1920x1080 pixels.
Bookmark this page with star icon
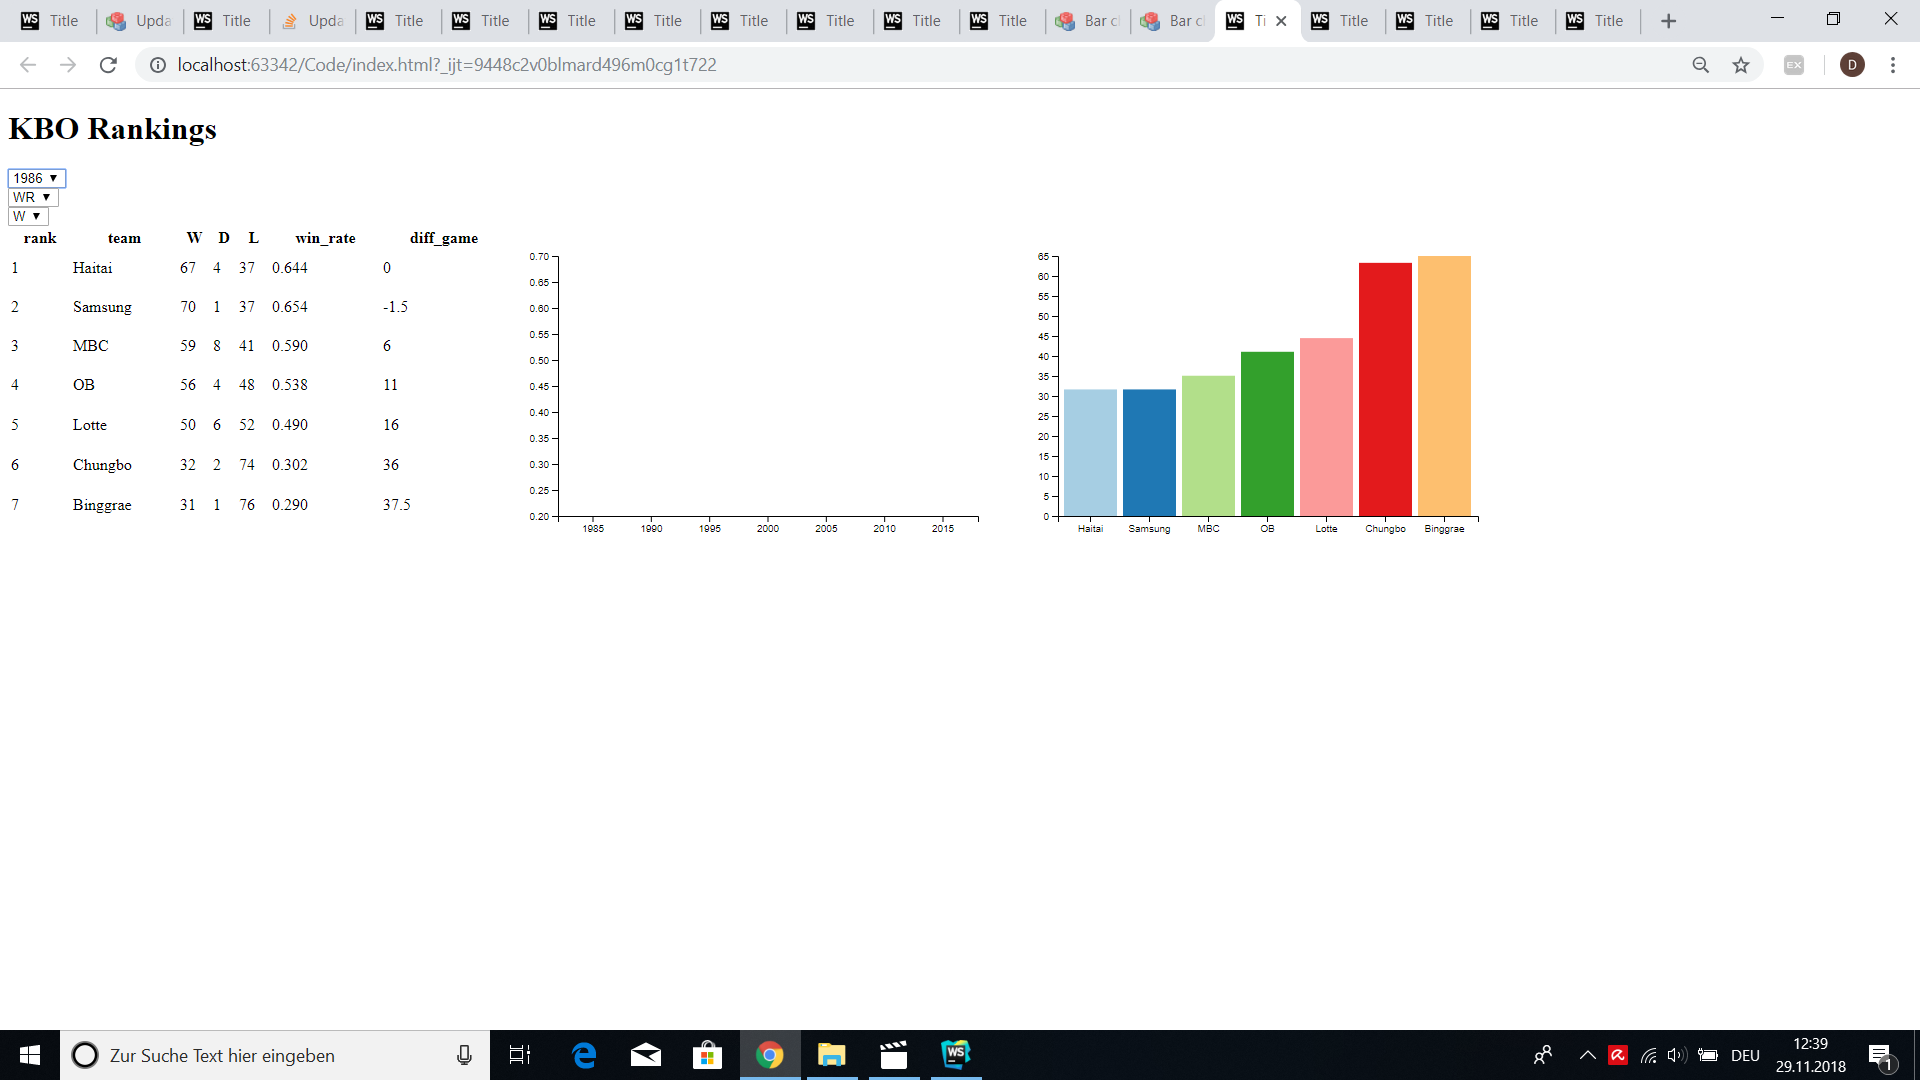tap(1741, 65)
